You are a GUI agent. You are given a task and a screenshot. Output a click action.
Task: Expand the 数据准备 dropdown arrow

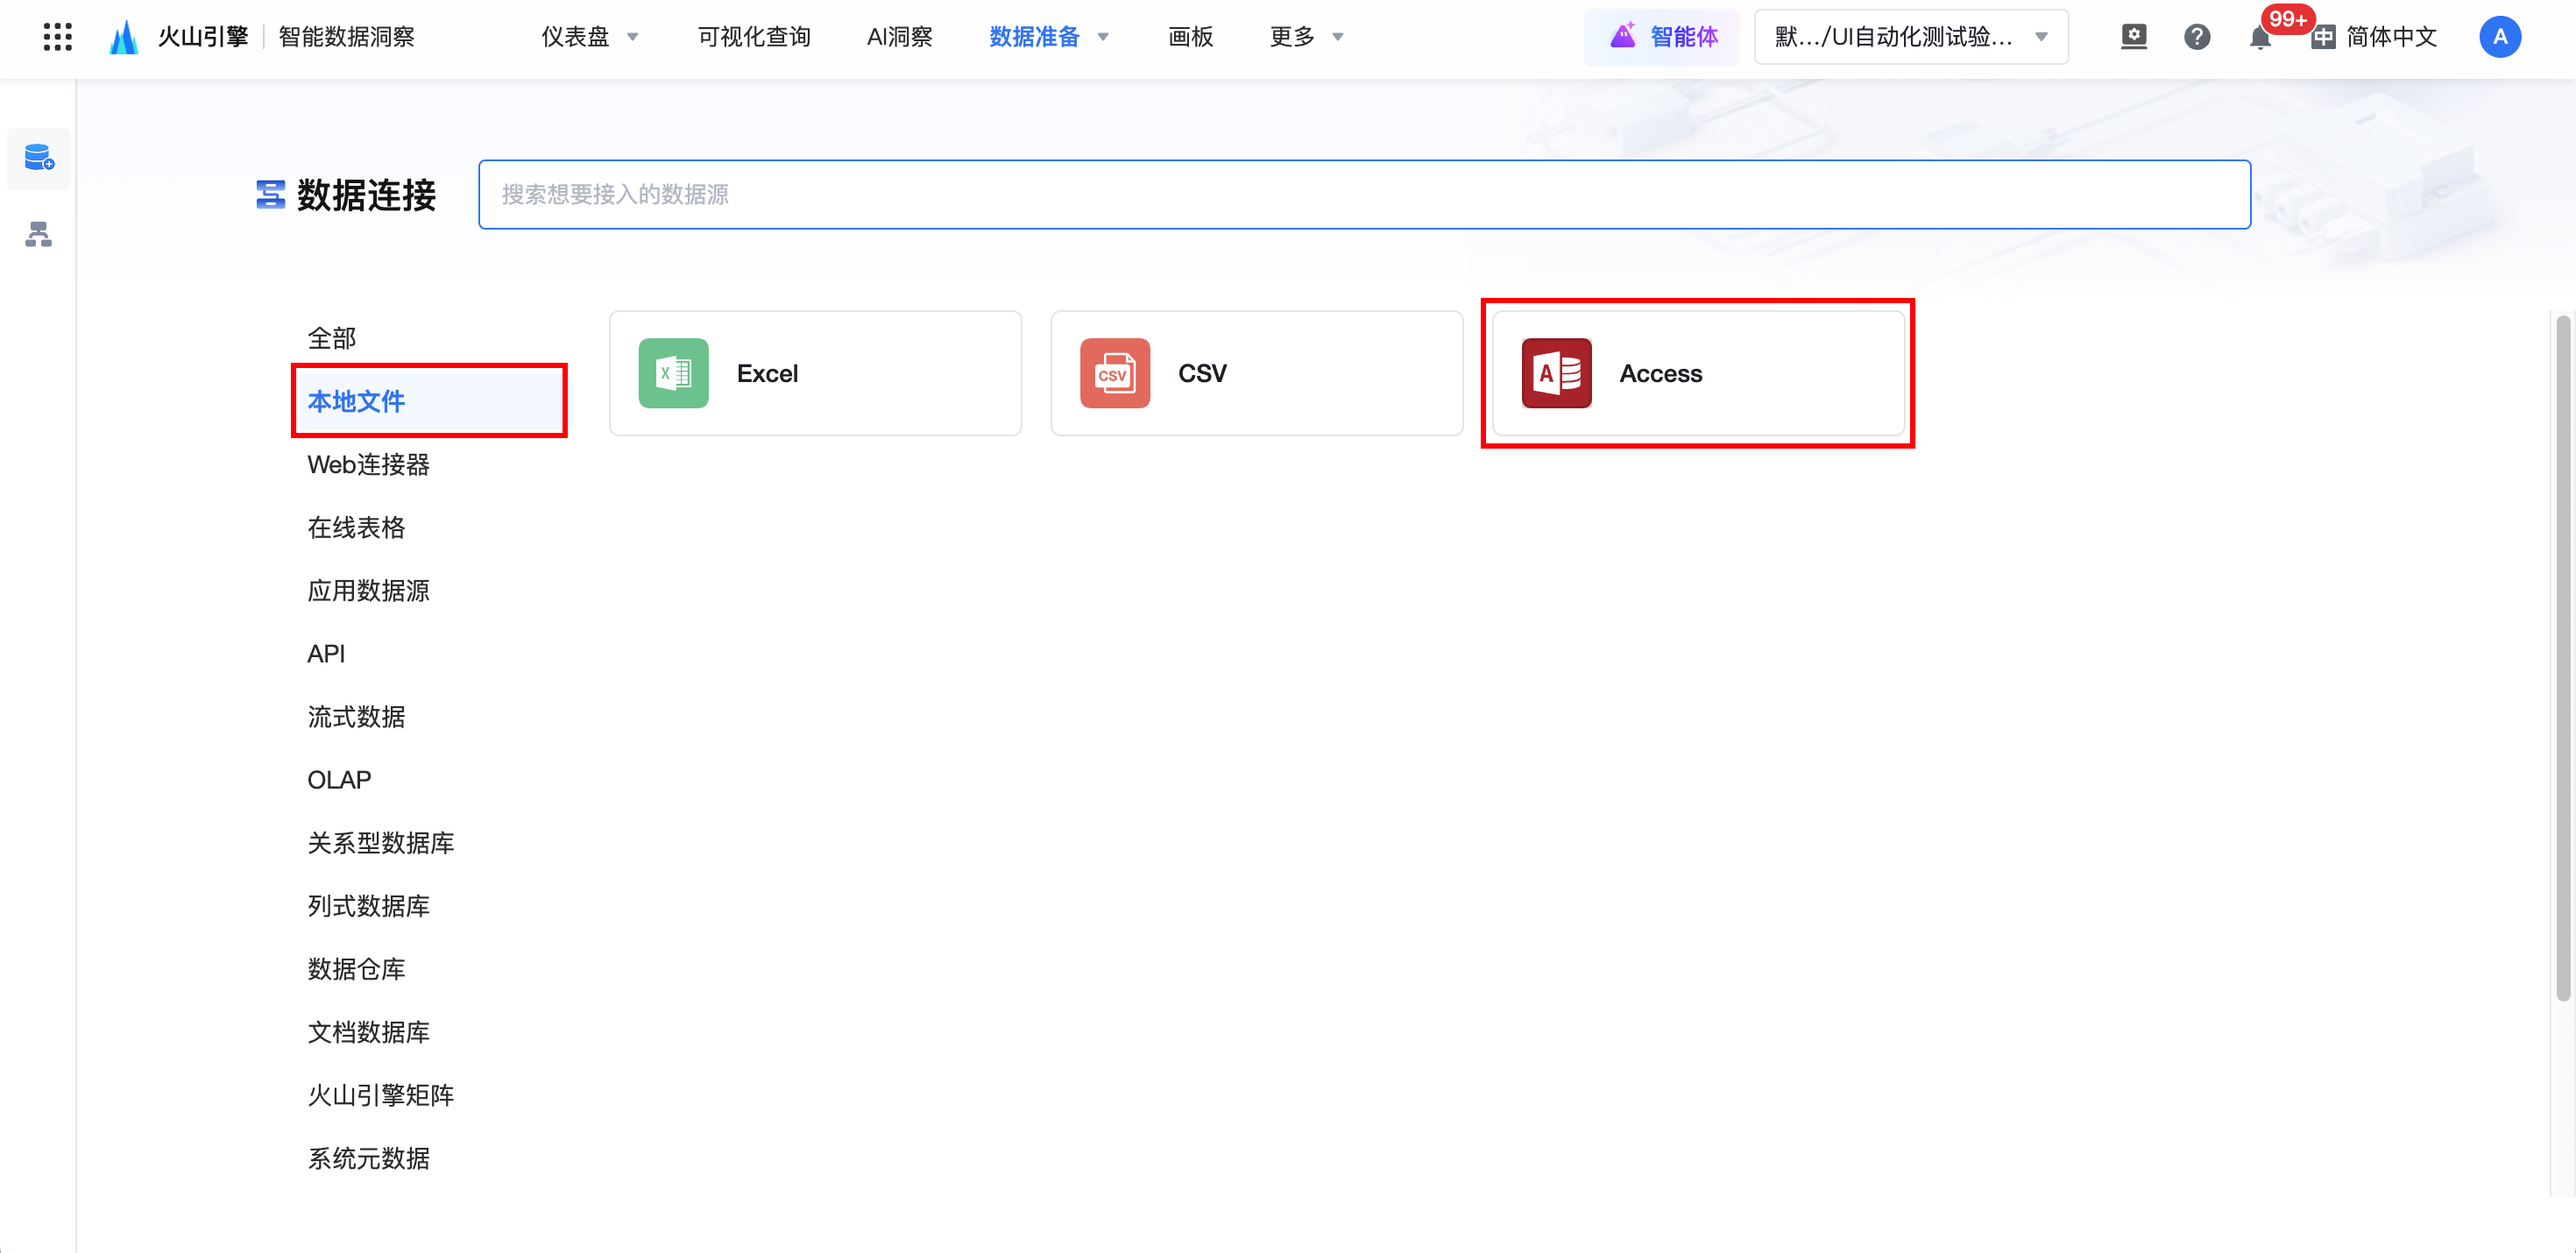point(1103,37)
